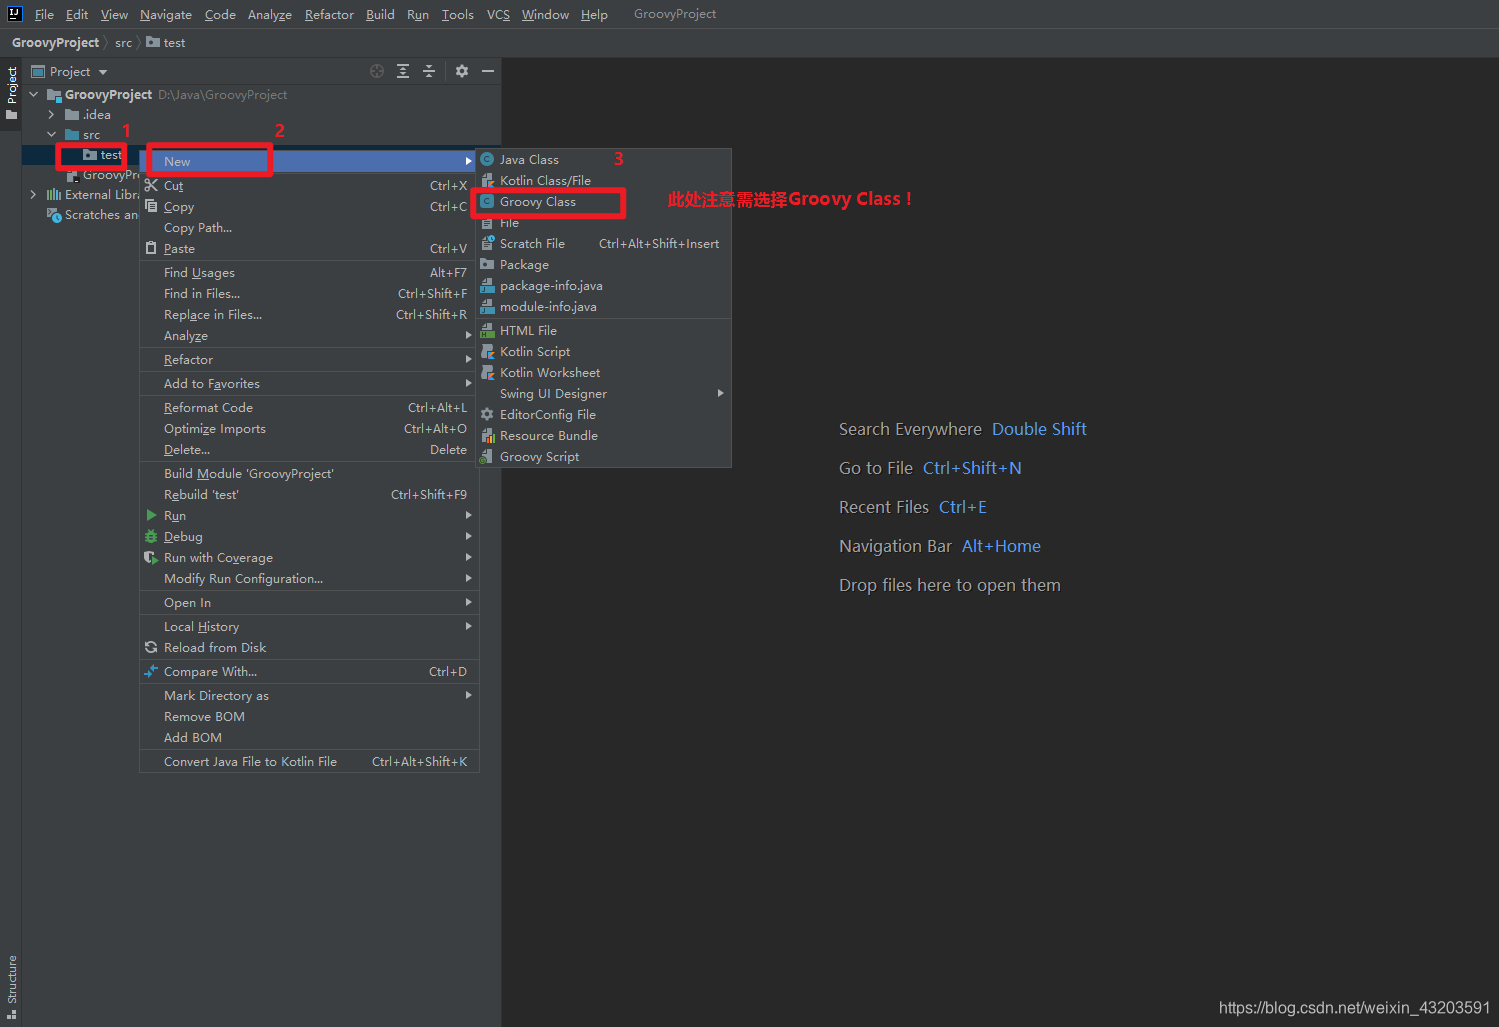Click the Kotlin Worksheet icon
Viewport: 1499px width, 1027px height.
487,372
